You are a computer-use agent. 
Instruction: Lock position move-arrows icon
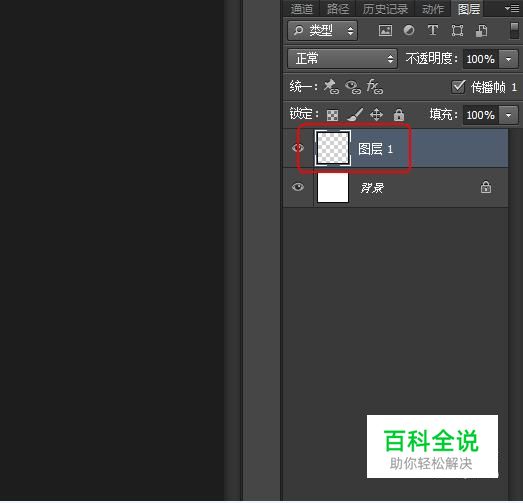[376, 115]
